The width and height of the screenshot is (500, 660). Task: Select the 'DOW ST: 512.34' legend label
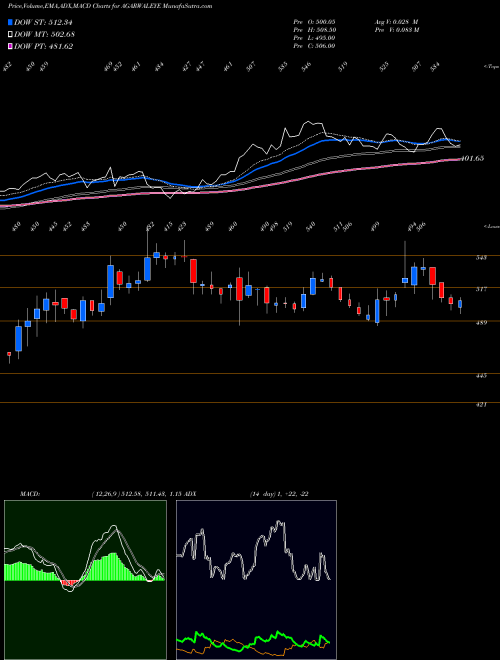point(43,22)
